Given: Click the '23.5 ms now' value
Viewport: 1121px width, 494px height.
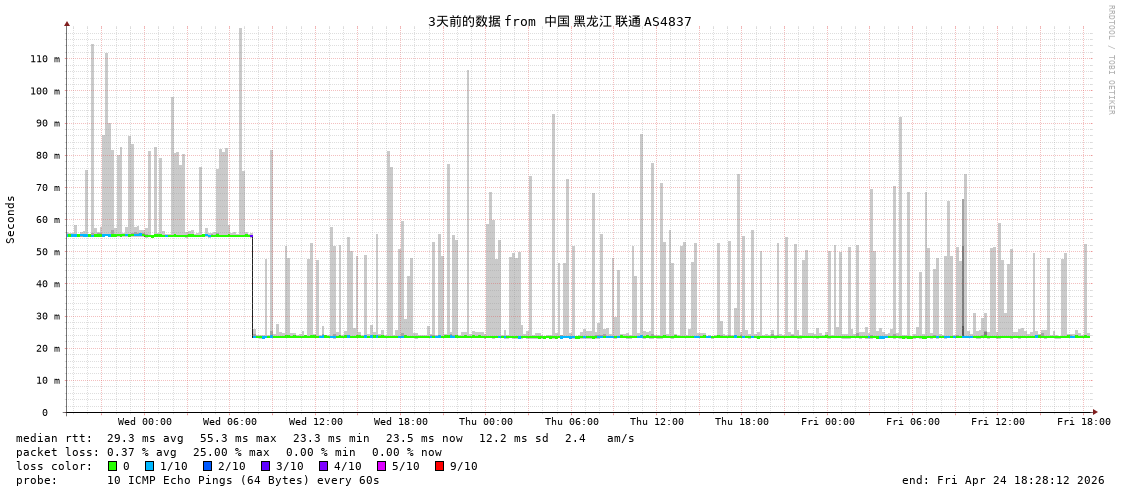Looking at the screenshot, I should pos(424,438).
